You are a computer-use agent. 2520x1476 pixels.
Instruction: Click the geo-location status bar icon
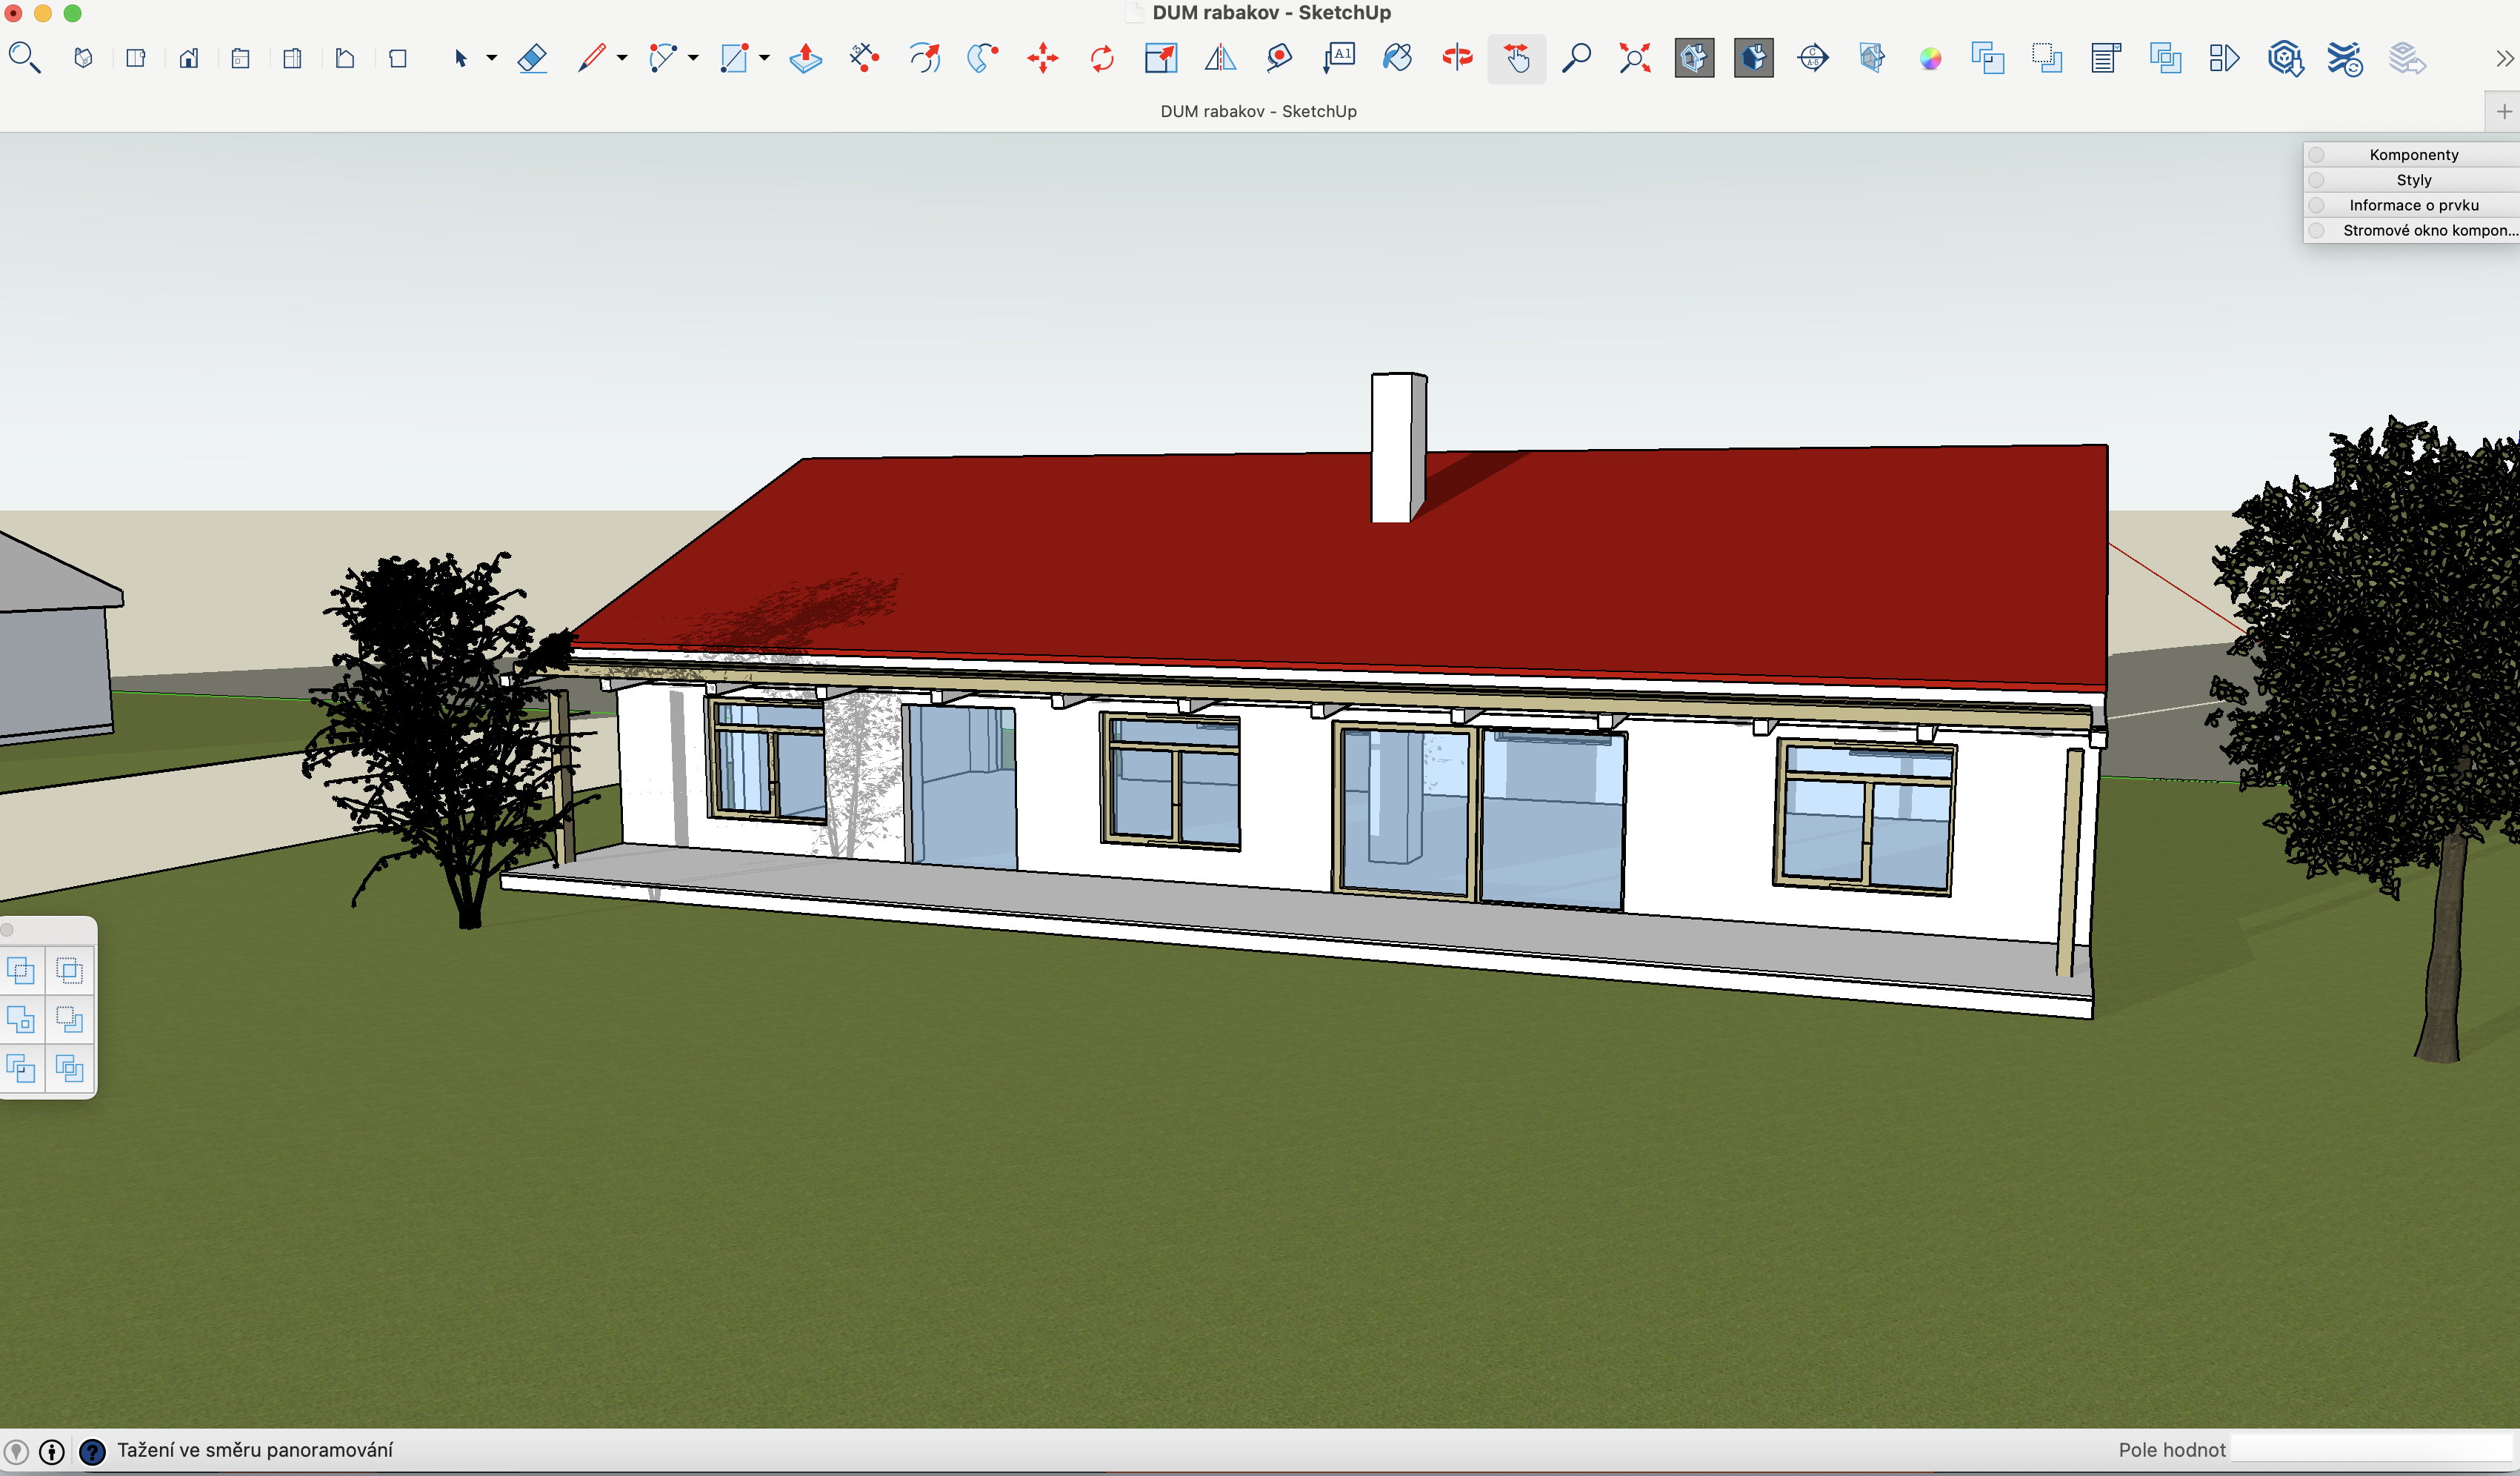(16, 1451)
